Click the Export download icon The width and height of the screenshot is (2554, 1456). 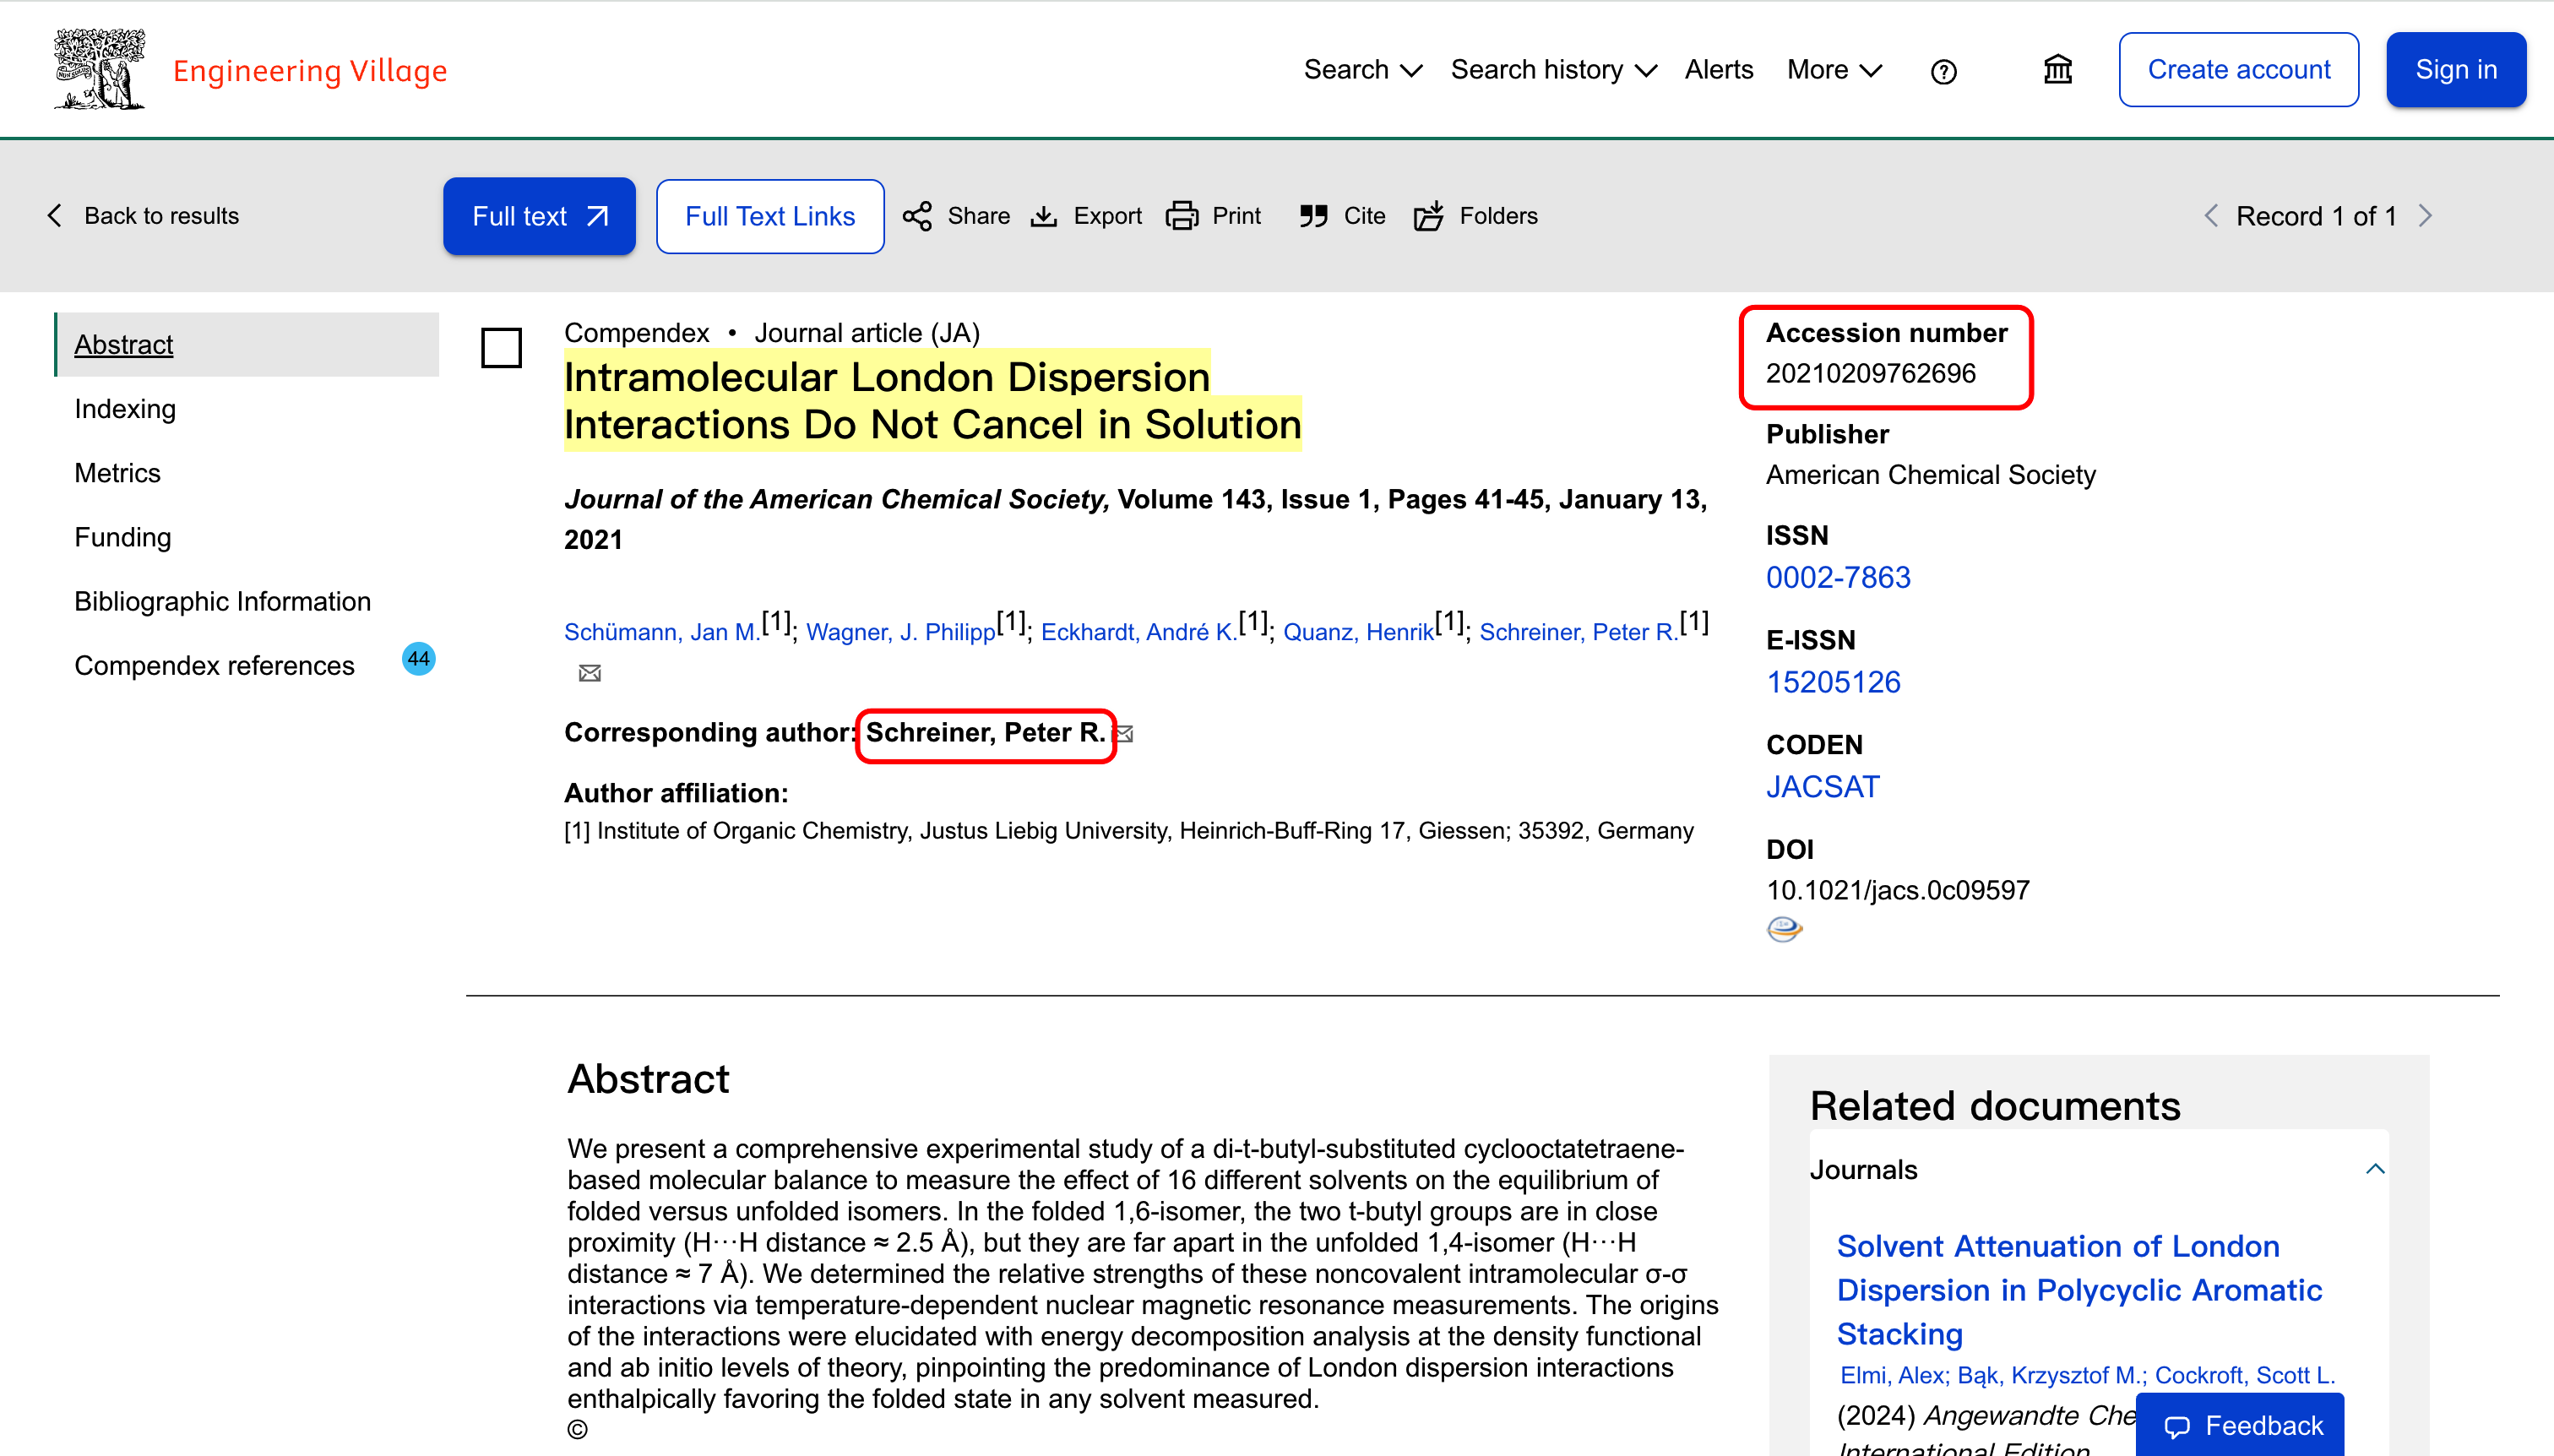(x=1044, y=216)
